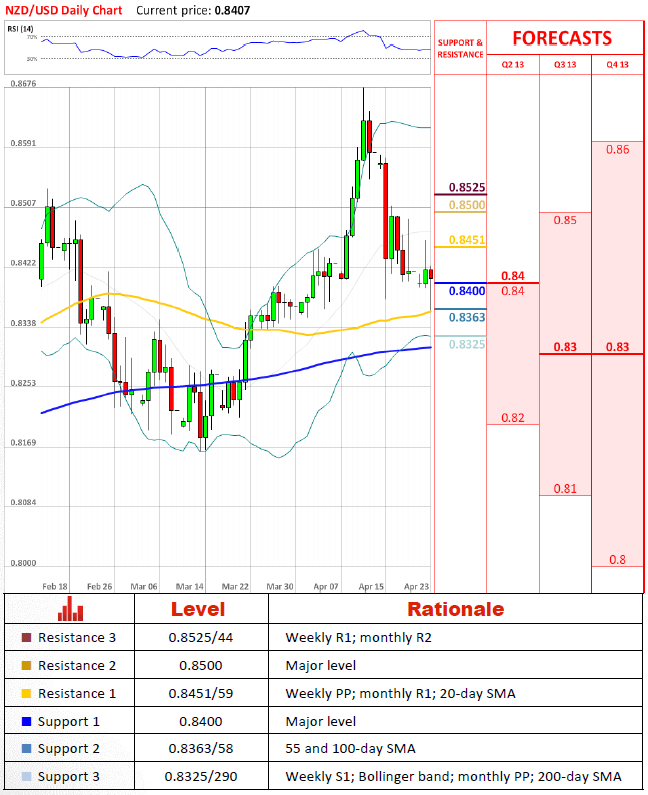This screenshot has height=795, width=648.
Task: Click the Q4 13 upper forecast 0.86
Action: [x=617, y=150]
